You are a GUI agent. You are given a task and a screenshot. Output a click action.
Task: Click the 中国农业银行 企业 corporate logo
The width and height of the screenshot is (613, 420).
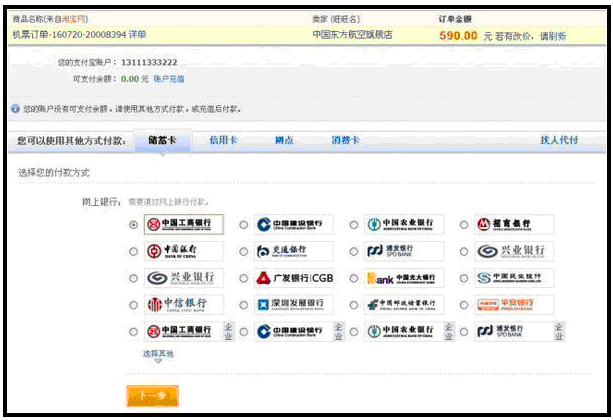(x=409, y=332)
